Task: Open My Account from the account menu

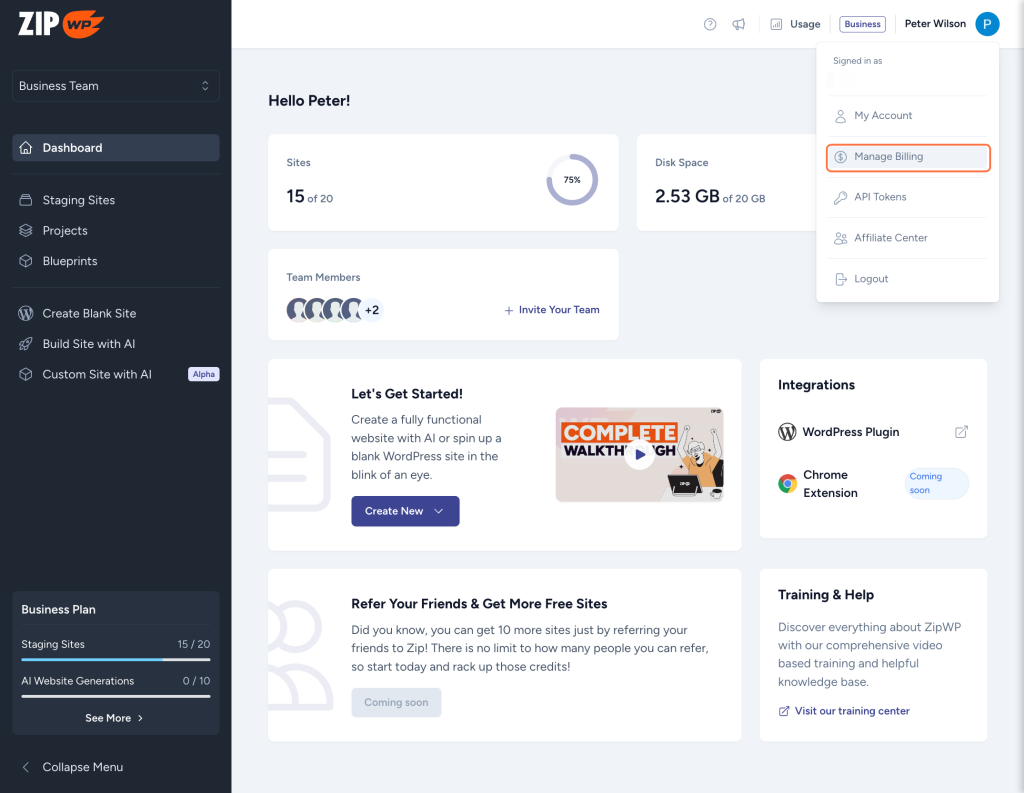Action: [x=881, y=115]
